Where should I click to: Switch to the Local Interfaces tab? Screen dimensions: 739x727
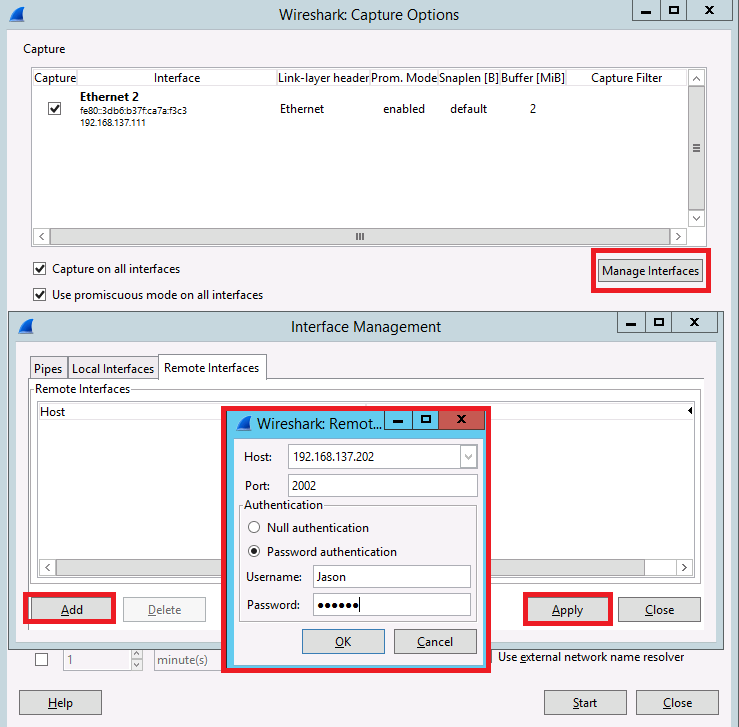point(113,368)
